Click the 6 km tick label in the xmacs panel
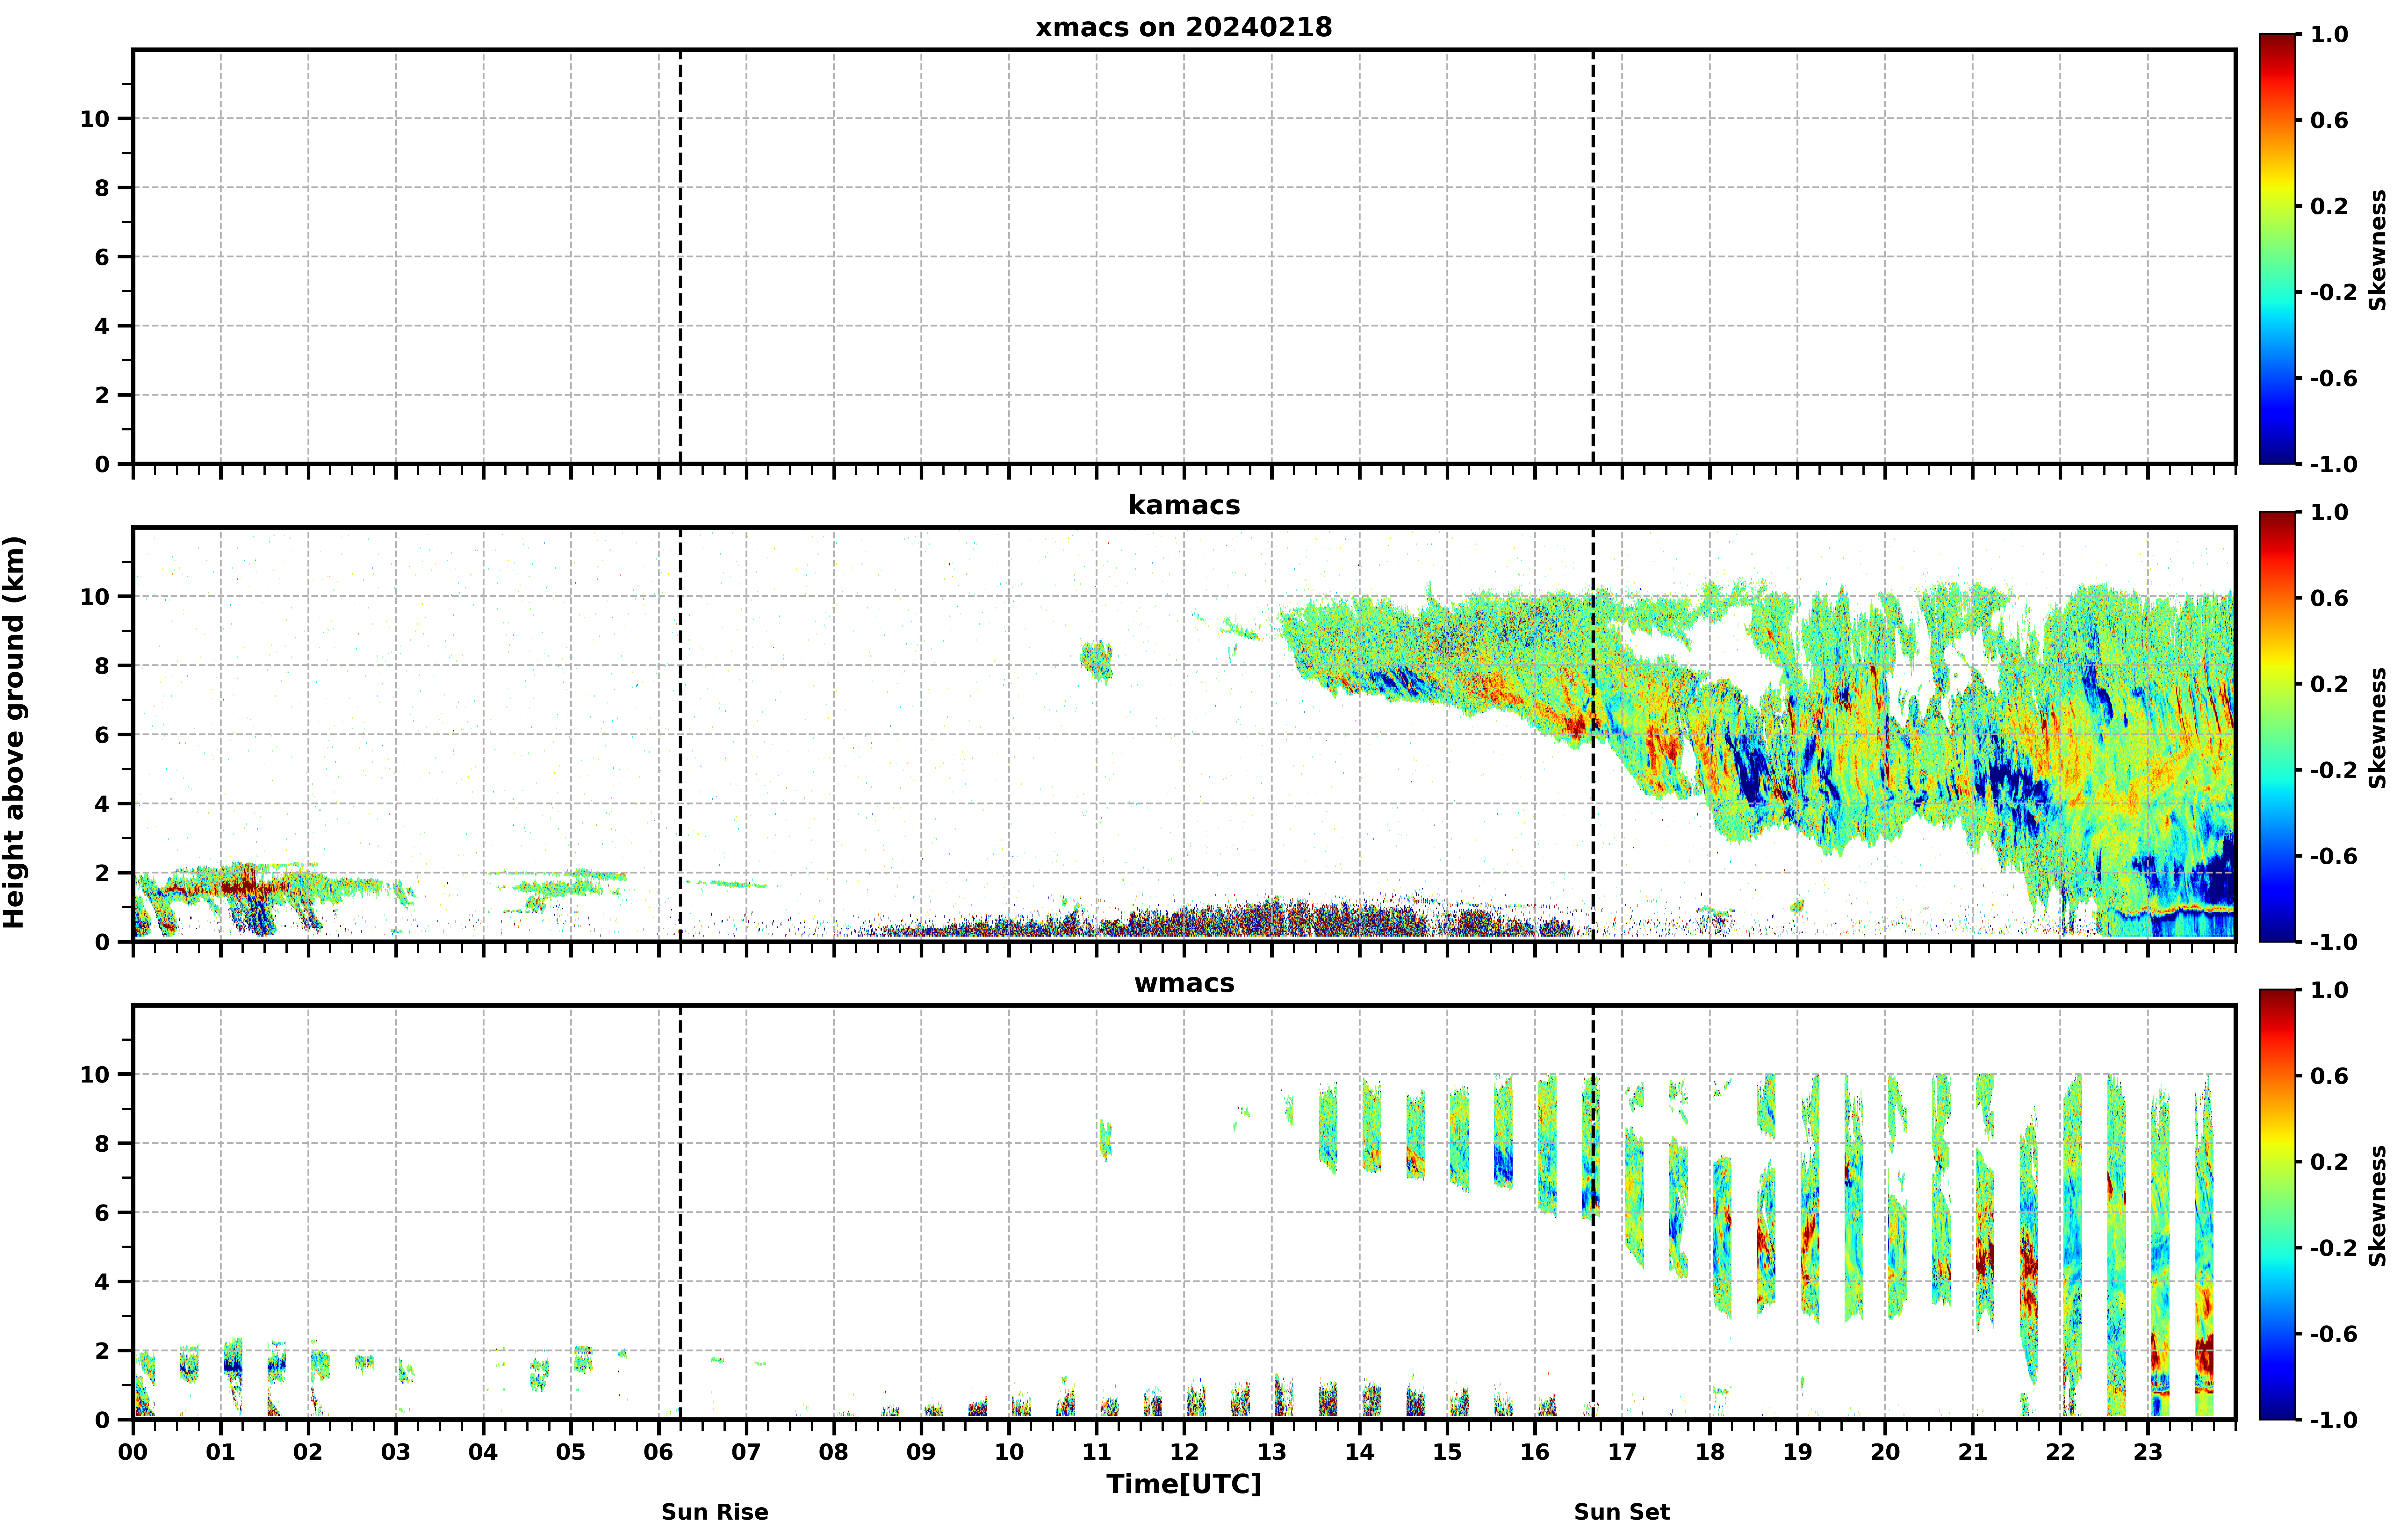 tap(102, 257)
